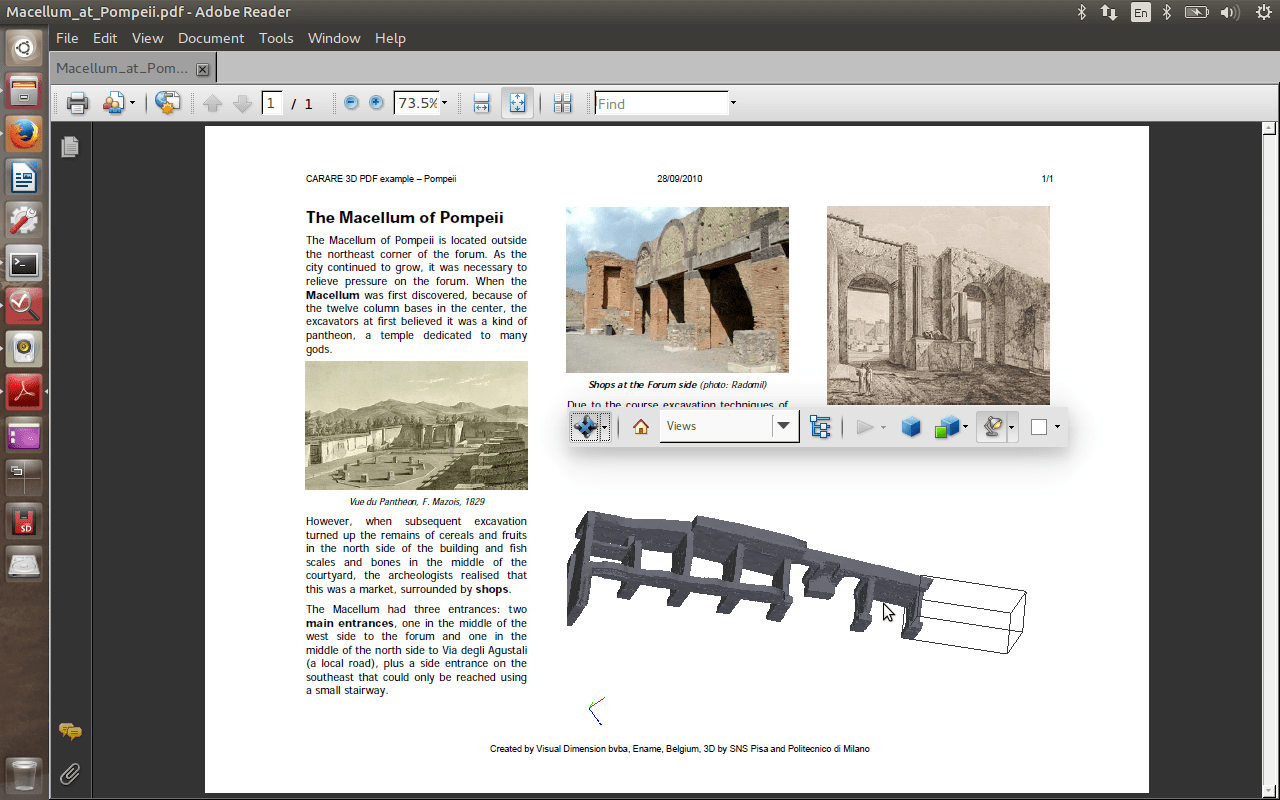Open the Attachments paperclip panel
This screenshot has height=800, width=1280.
(x=69, y=773)
